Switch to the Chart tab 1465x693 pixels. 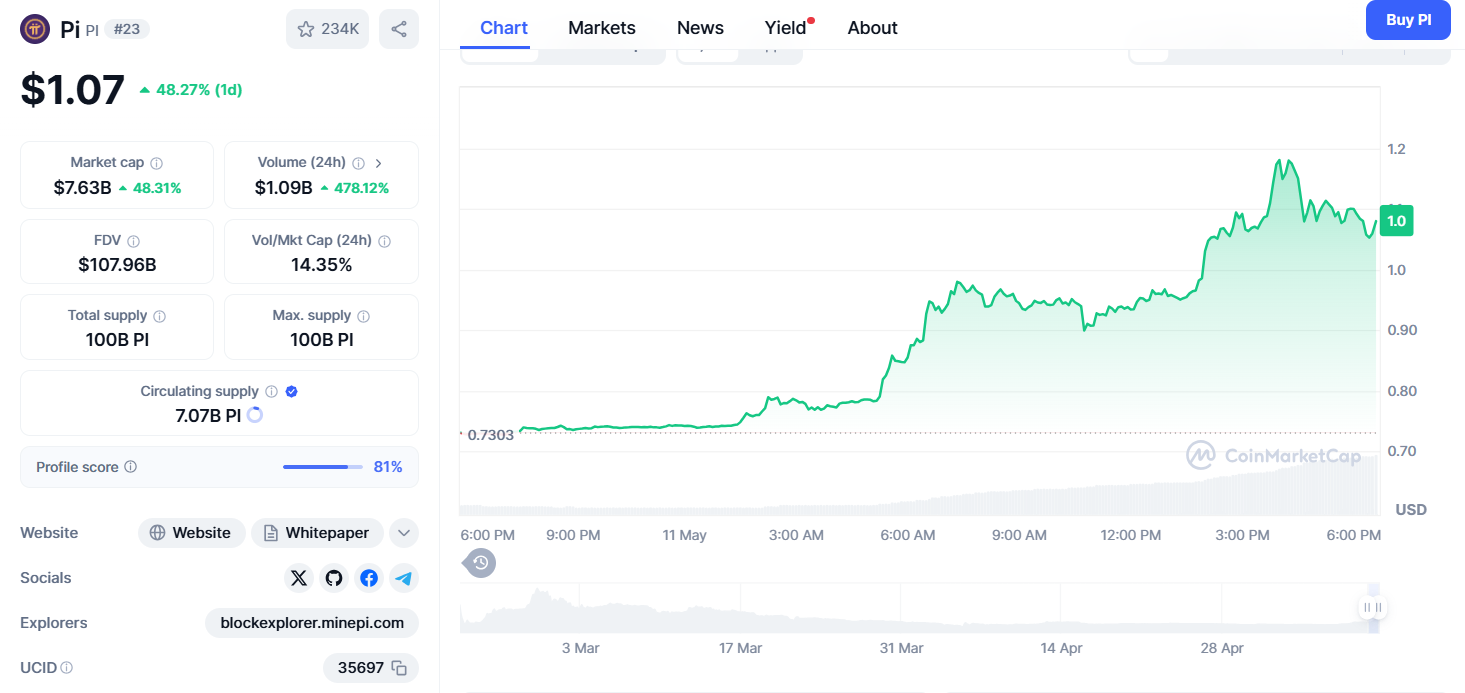point(504,28)
